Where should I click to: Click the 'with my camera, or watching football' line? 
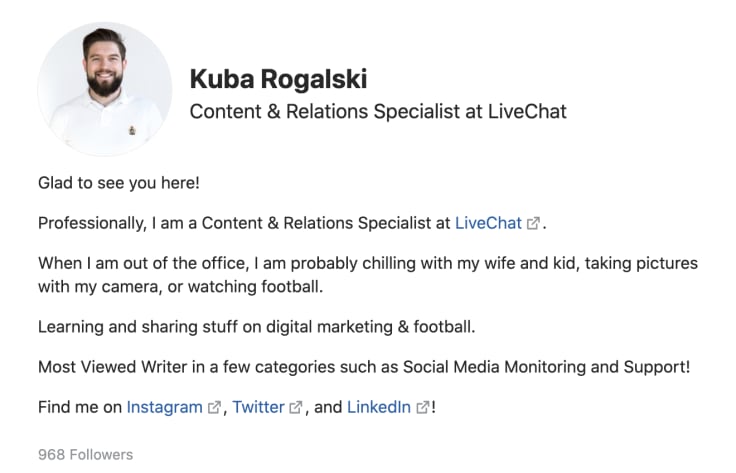click(181, 286)
